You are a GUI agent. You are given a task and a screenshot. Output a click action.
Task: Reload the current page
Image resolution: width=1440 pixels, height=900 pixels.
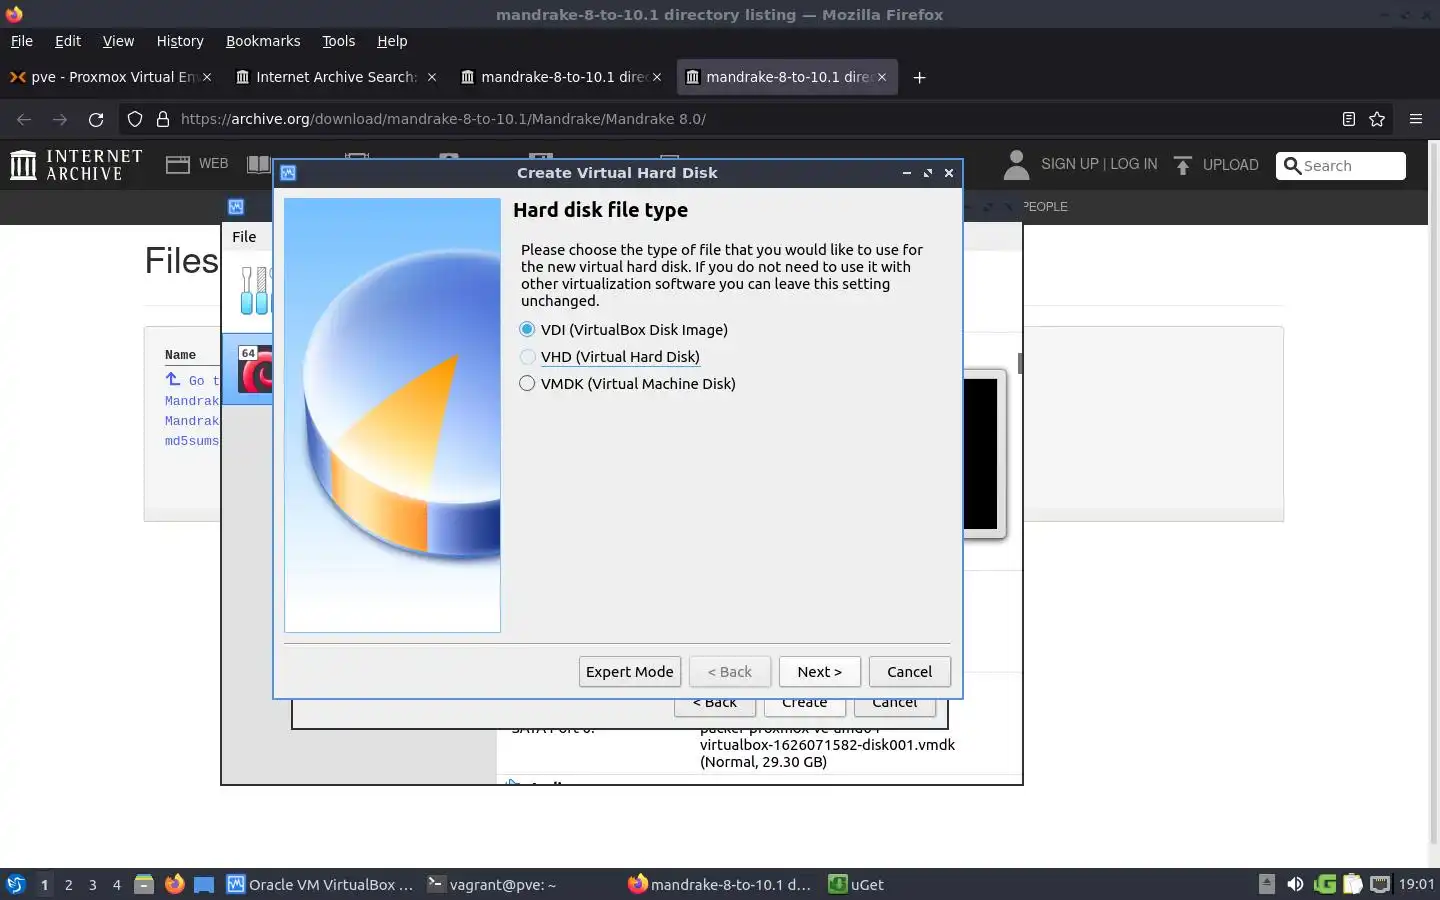(x=96, y=119)
